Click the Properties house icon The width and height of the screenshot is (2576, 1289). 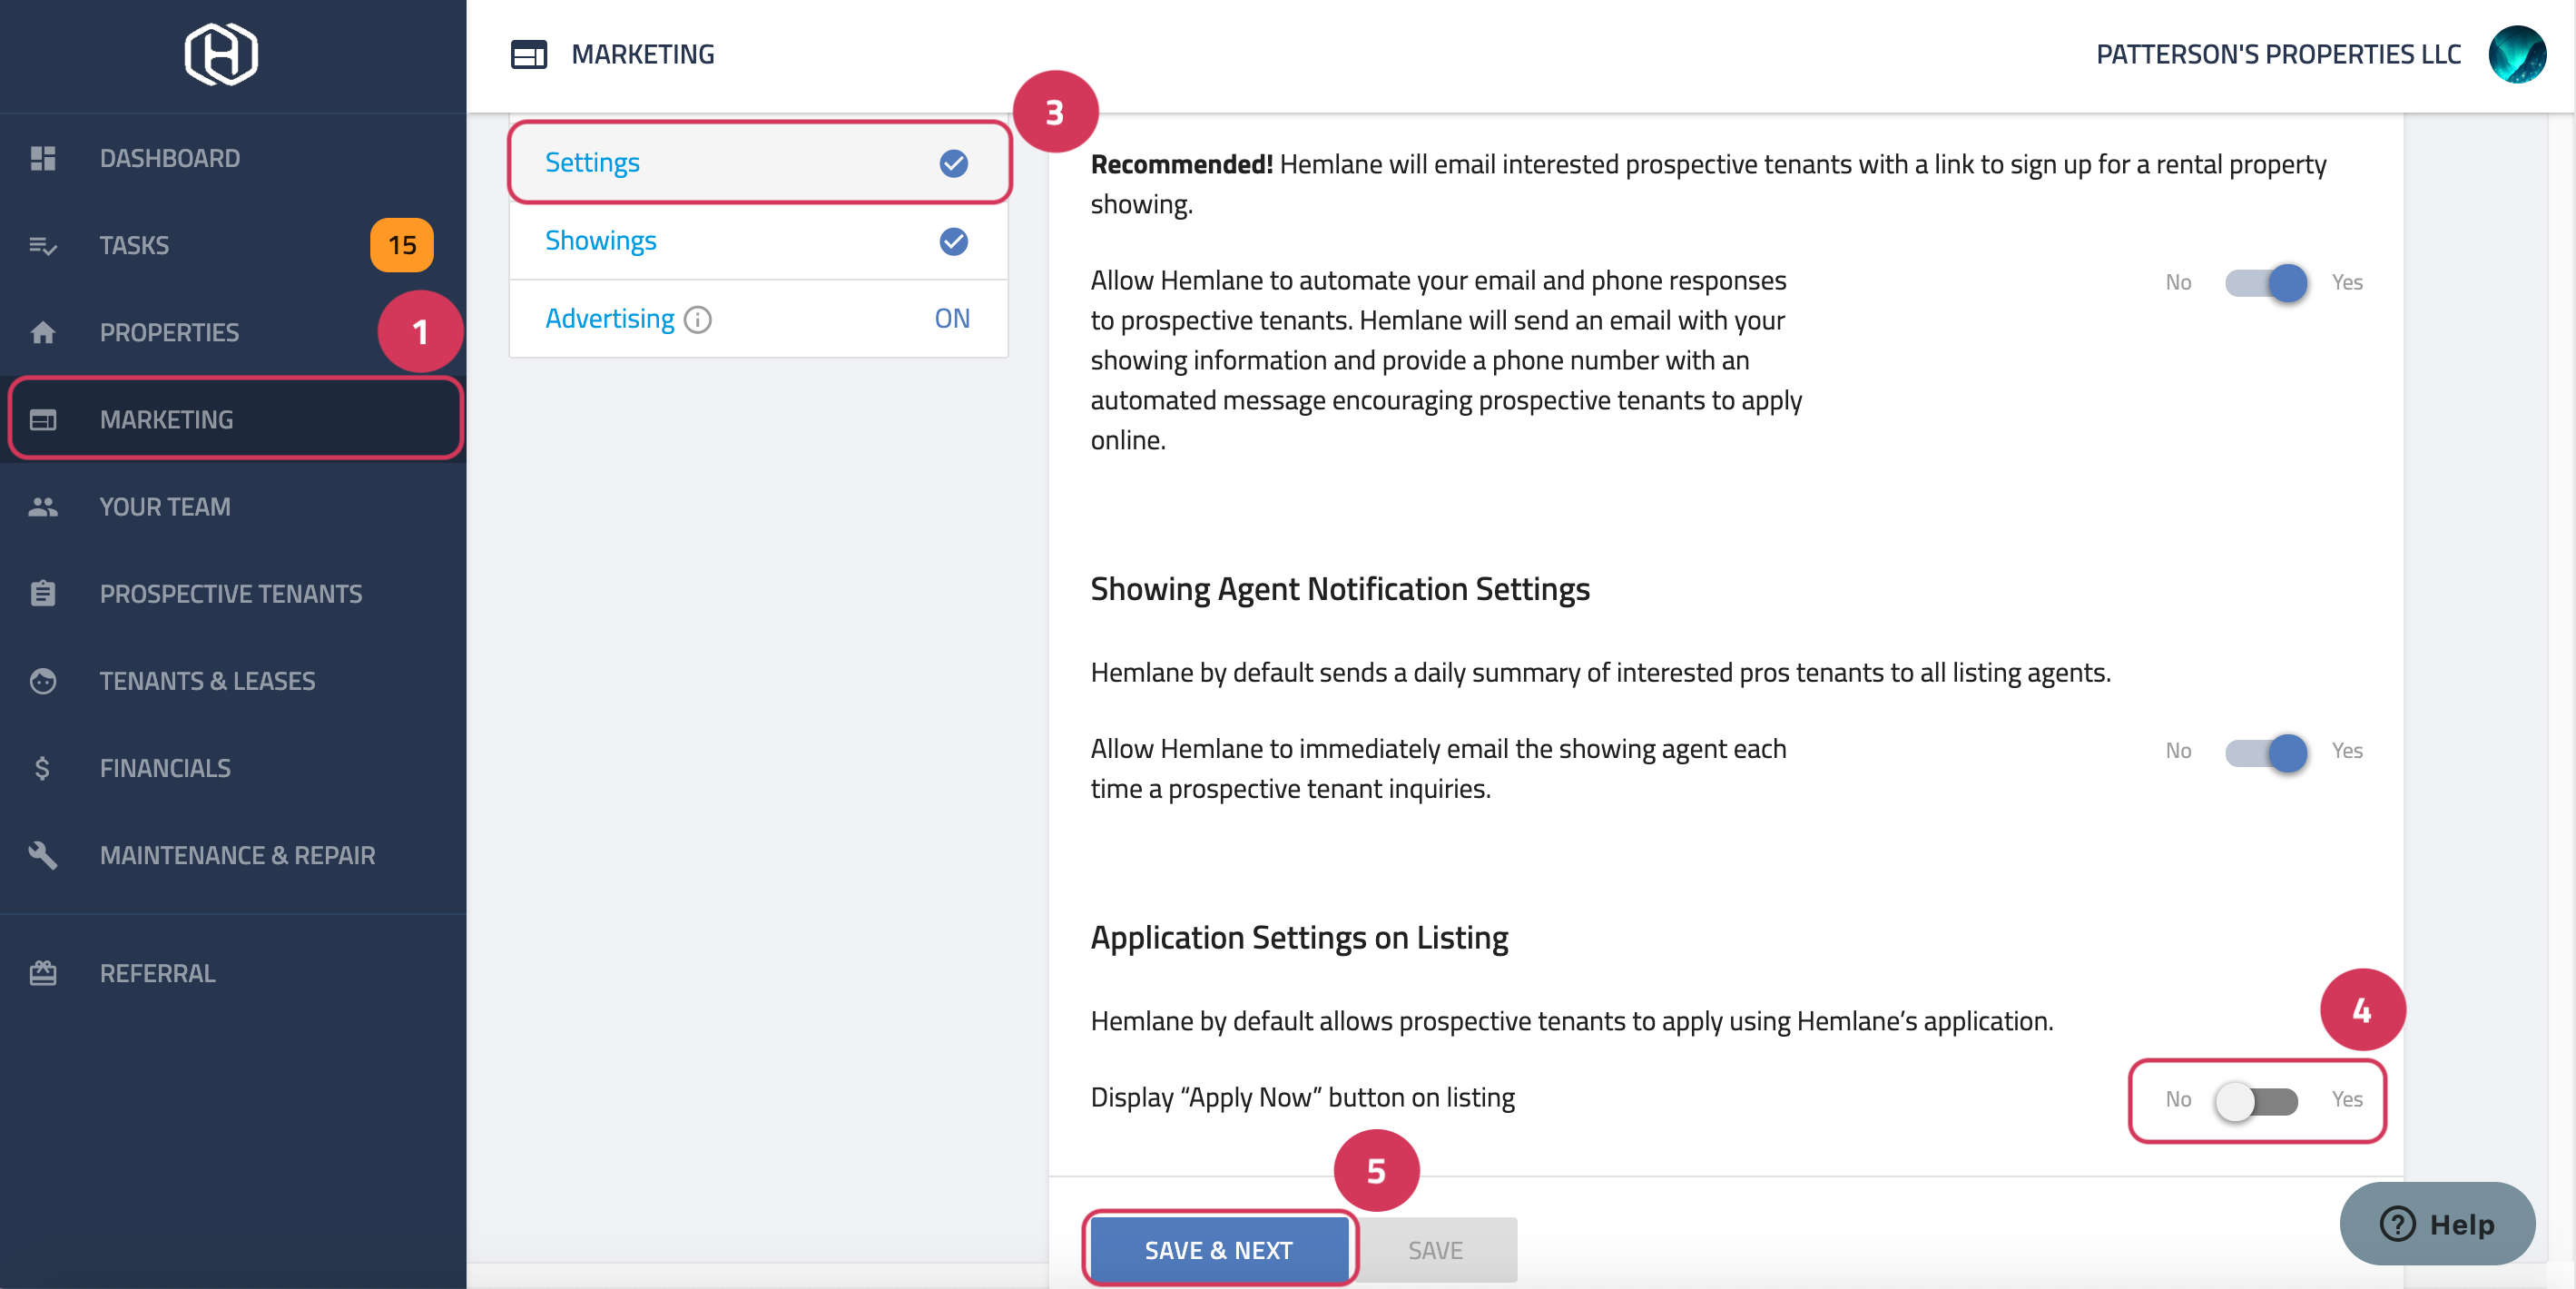click(x=43, y=332)
